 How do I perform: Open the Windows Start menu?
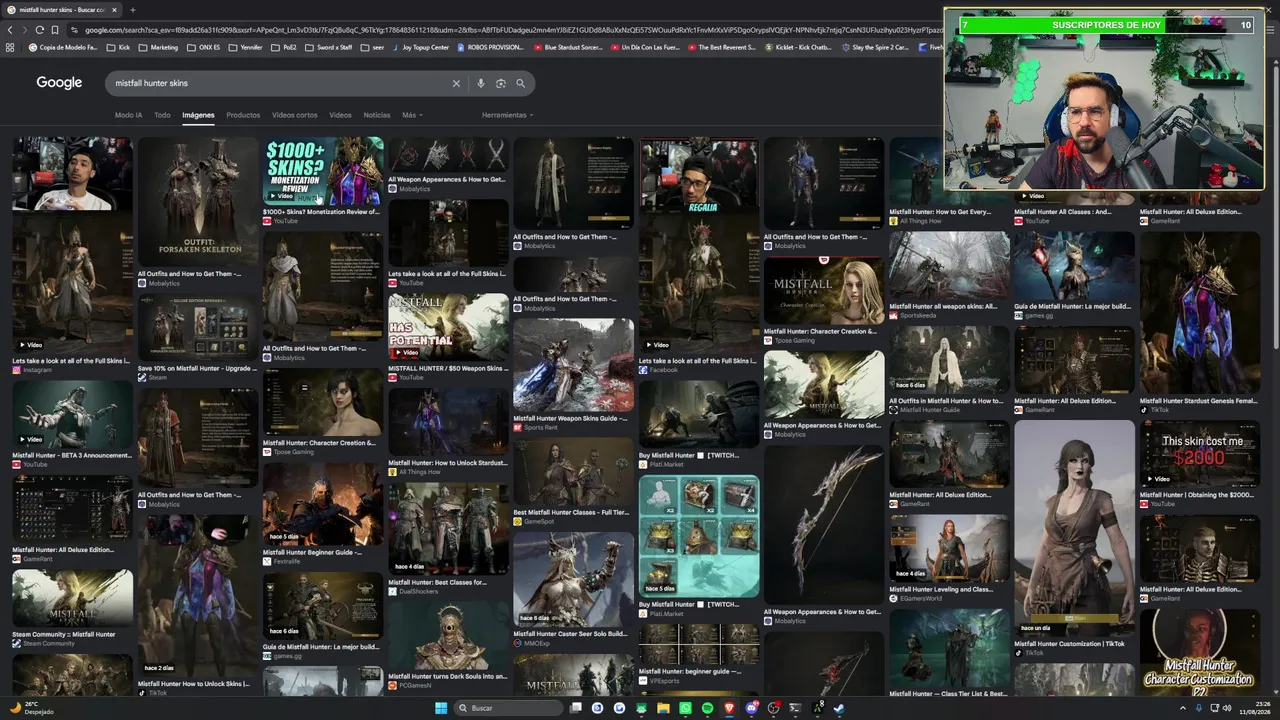click(441, 708)
